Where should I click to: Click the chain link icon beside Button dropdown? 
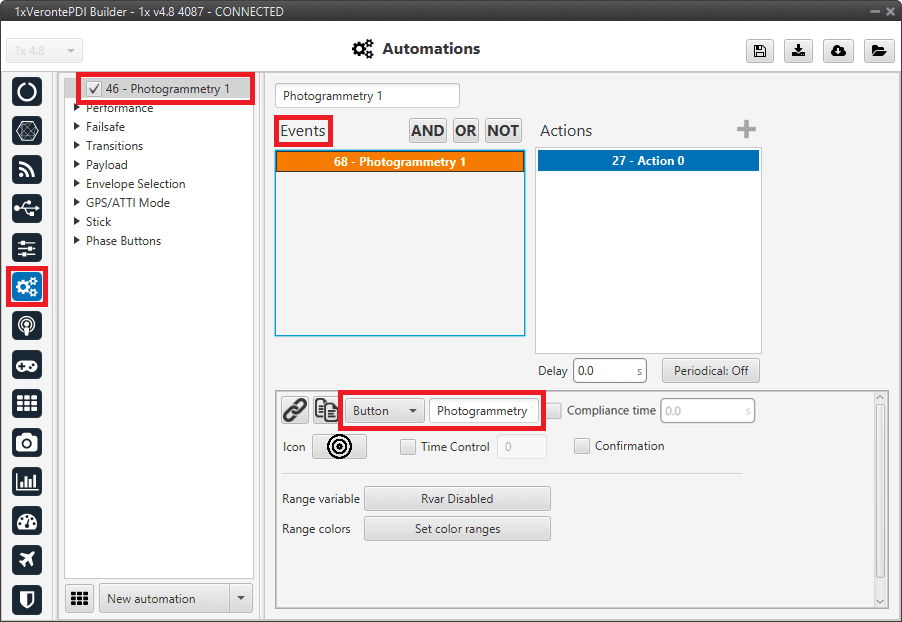[294, 410]
